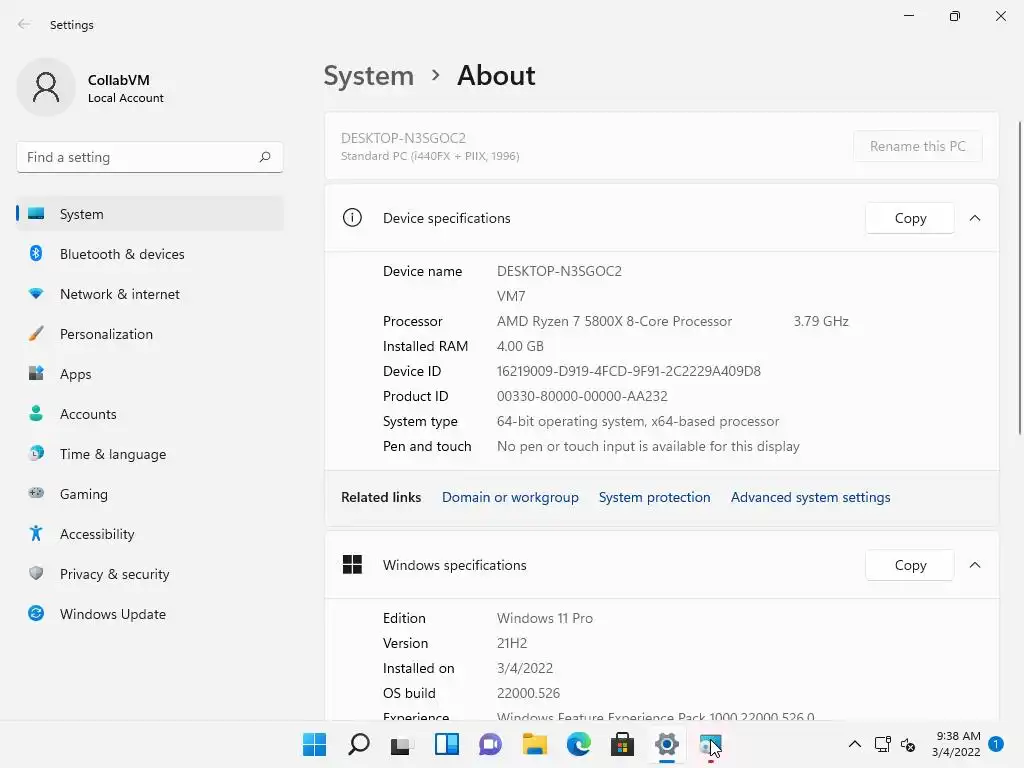This screenshot has width=1024, height=768.
Task: Open the Start menu from the taskbar
Action: [314, 744]
